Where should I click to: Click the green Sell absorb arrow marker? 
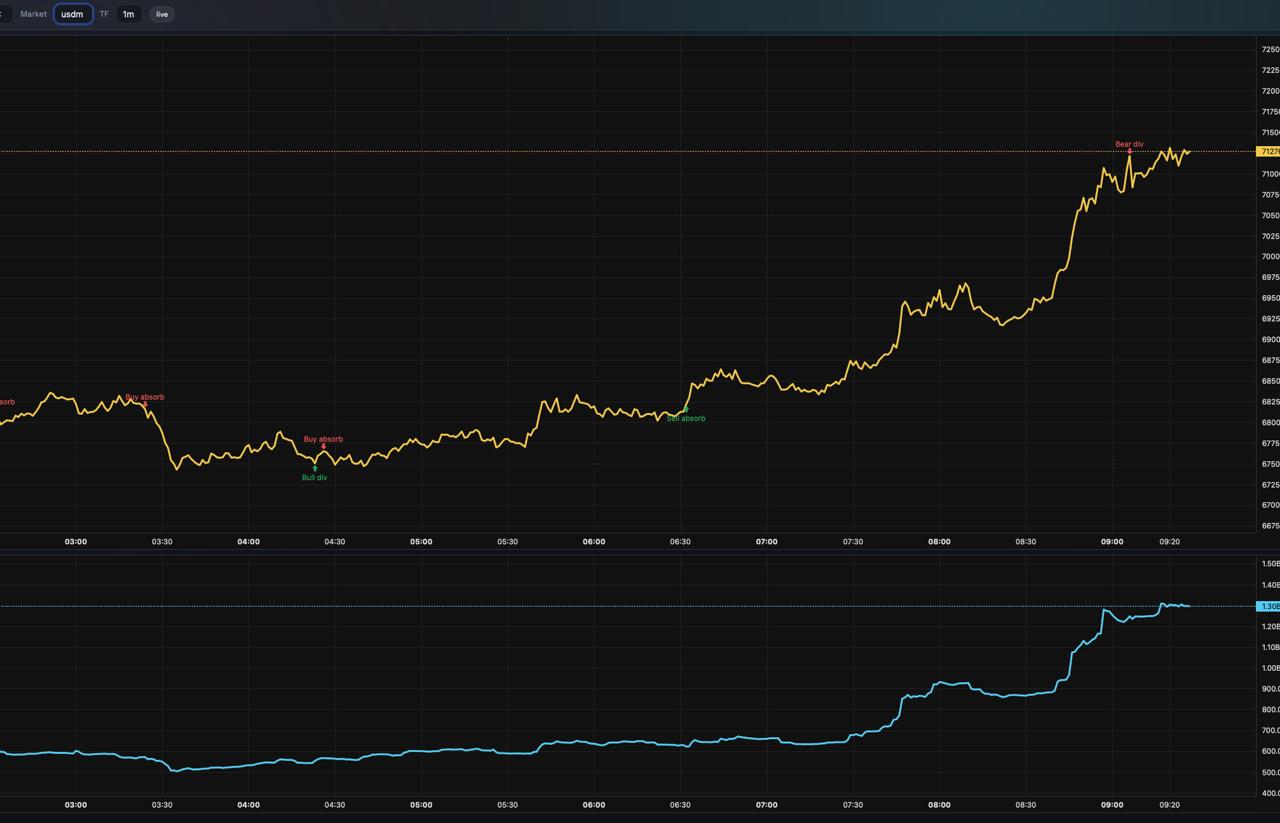click(x=686, y=409)
